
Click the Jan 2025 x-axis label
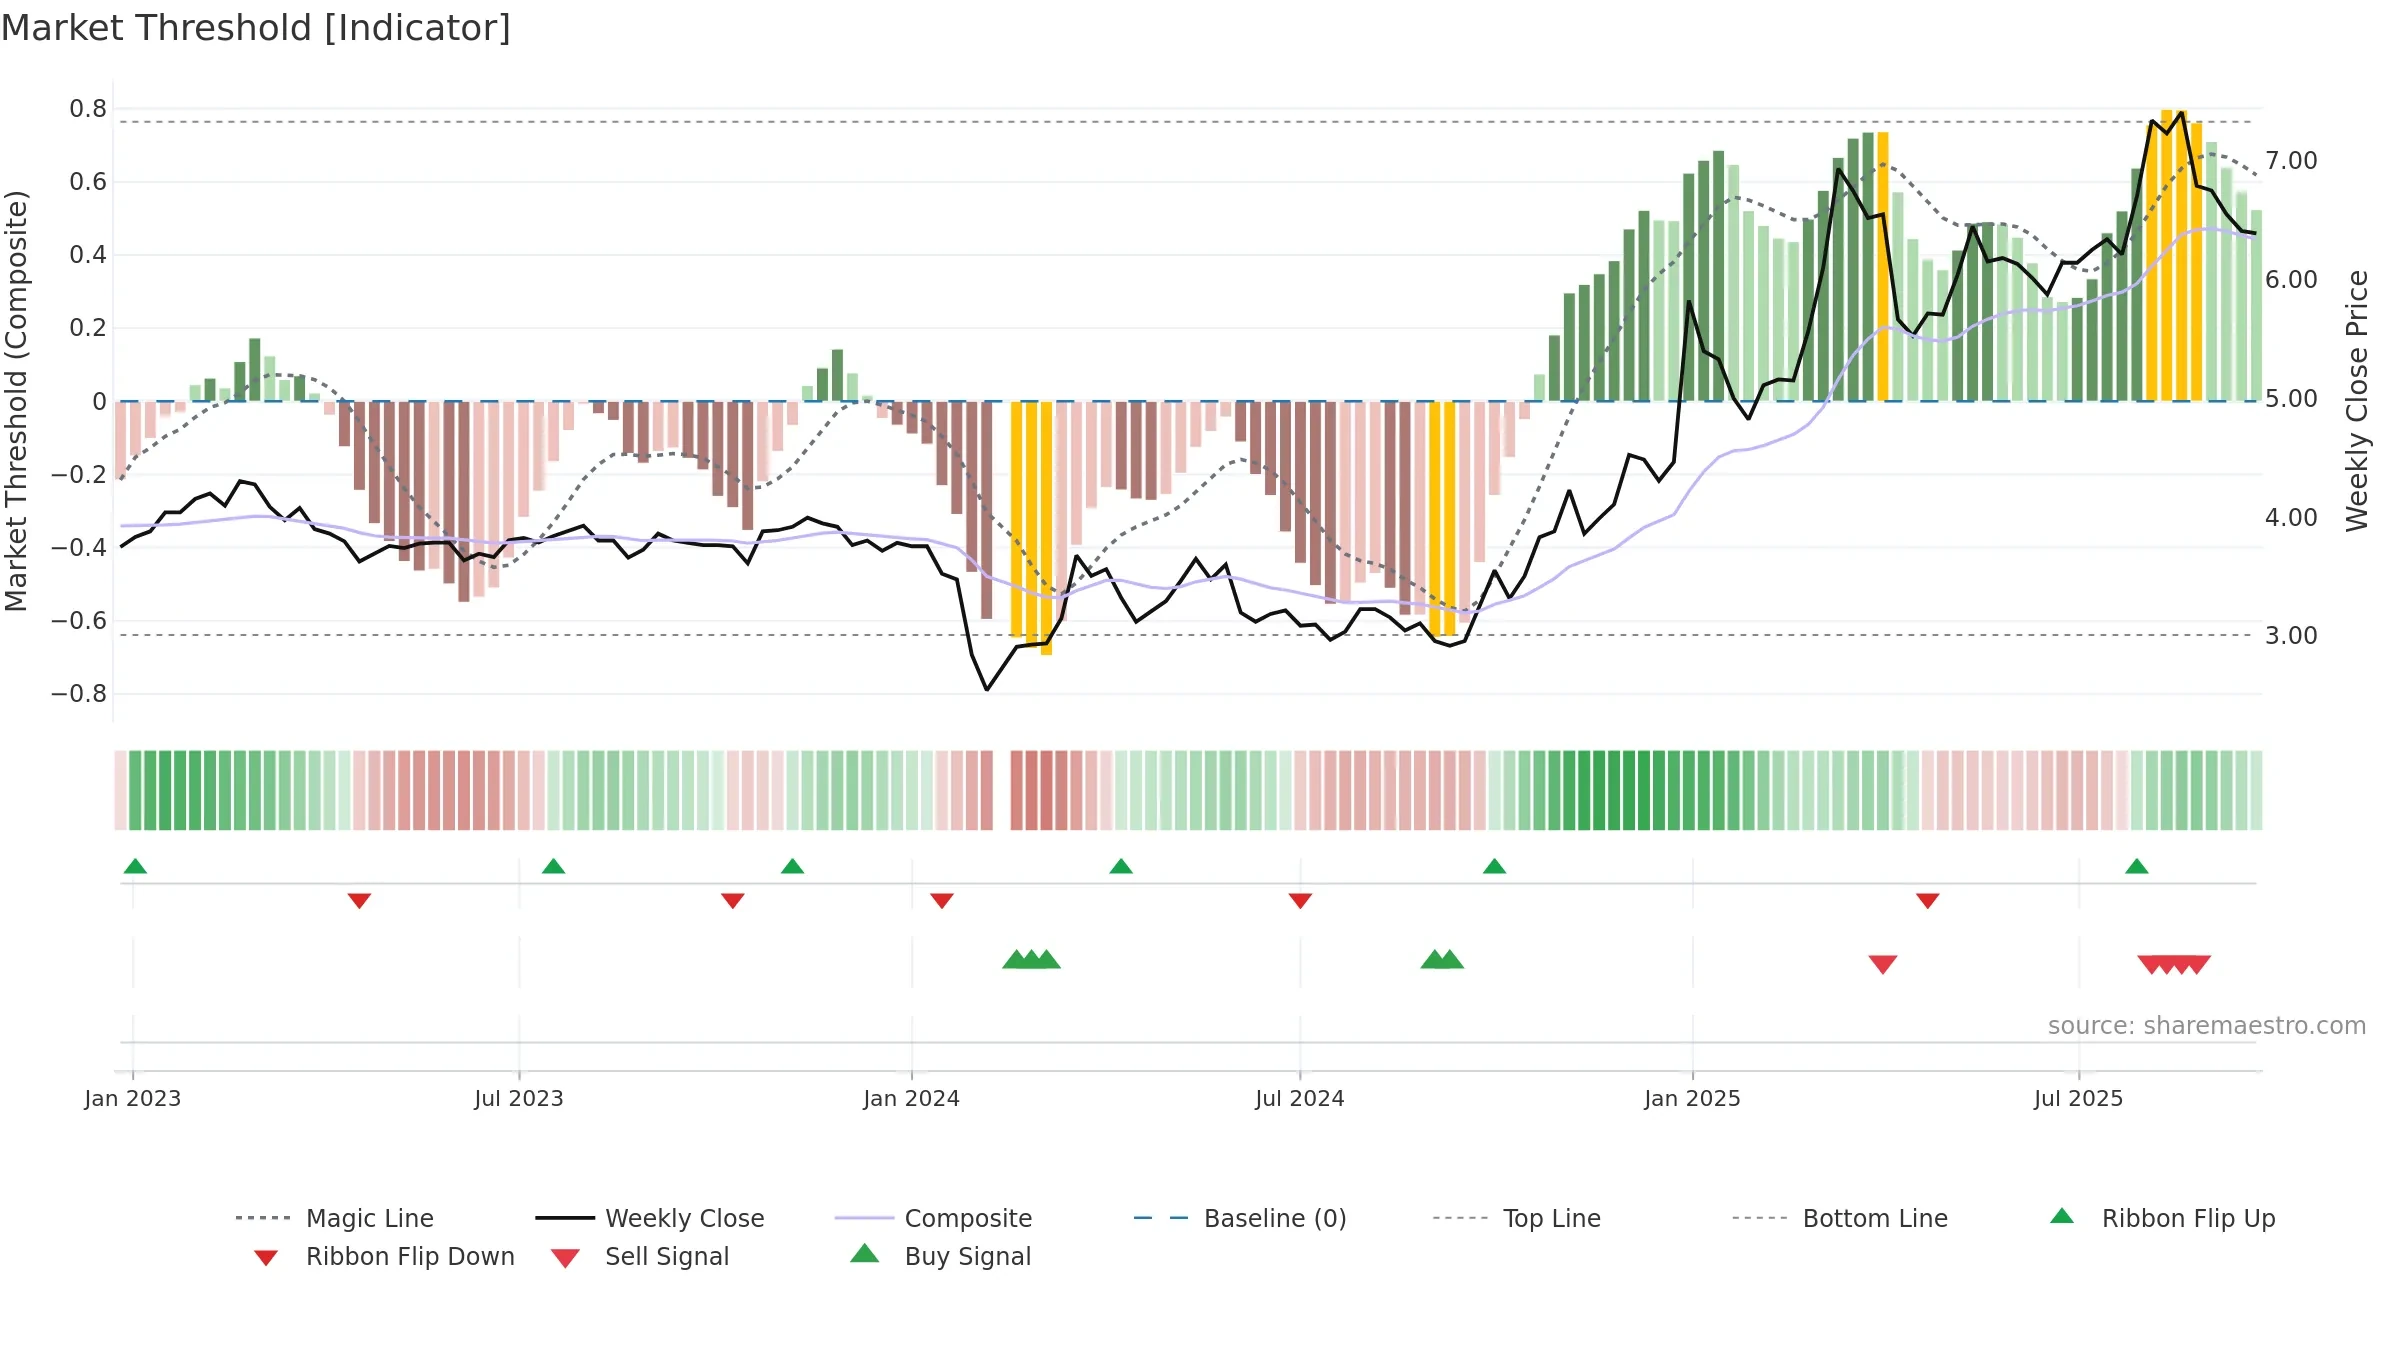[x=1692, y=1098]
